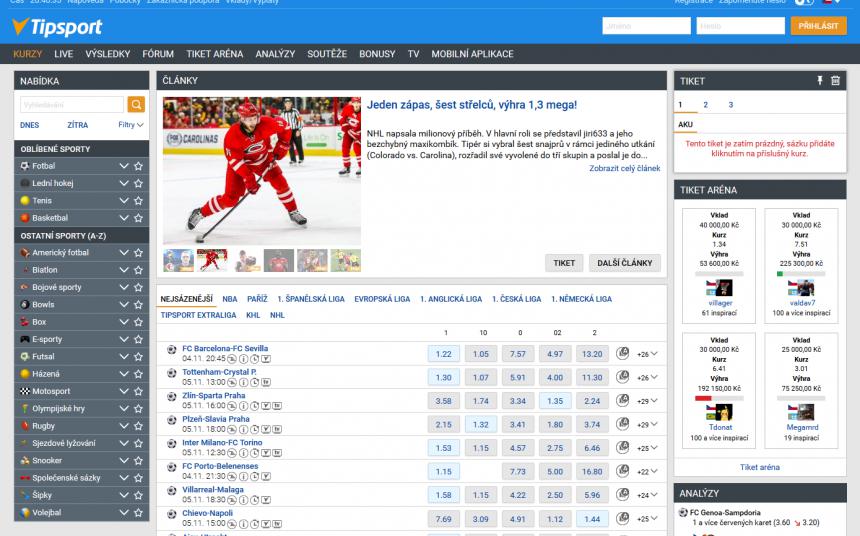
Task: Click the soccer ball icon beside Villarreal-Malaga
Action: coord(172,490)
